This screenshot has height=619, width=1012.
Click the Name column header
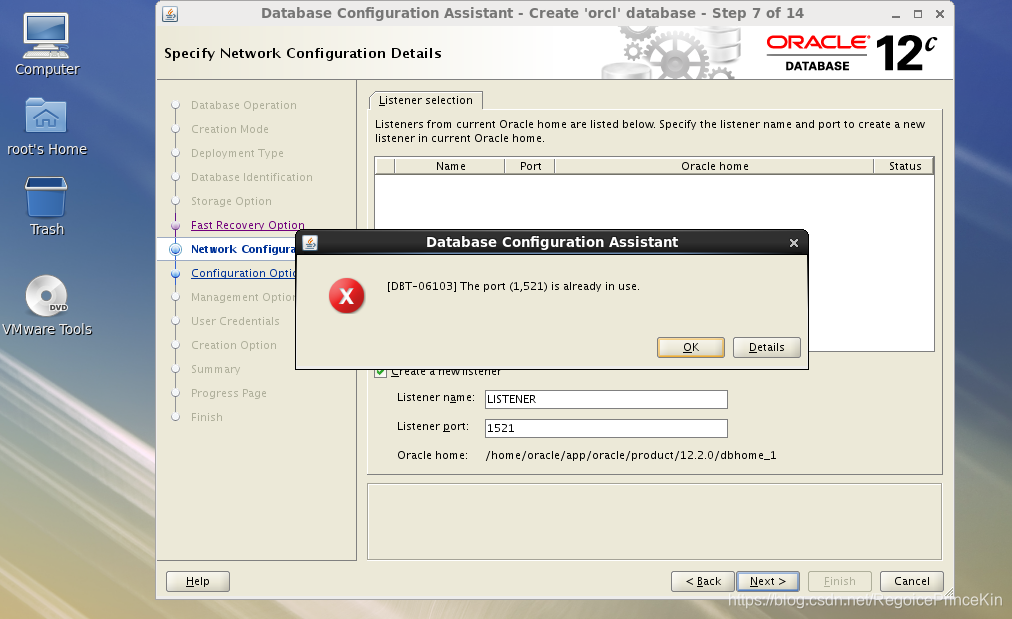coord(450,166)
